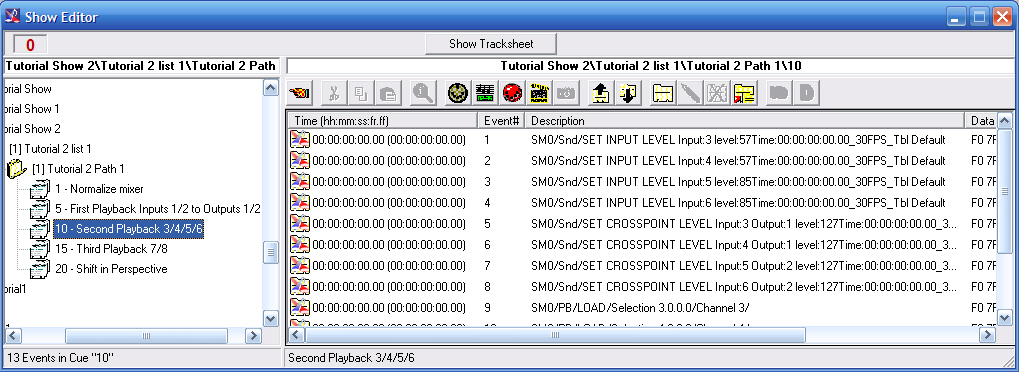Click the scissors Cut icon
Viewport: 1019px width, 372px height.
pyautogui.click(x=334, y=93)
